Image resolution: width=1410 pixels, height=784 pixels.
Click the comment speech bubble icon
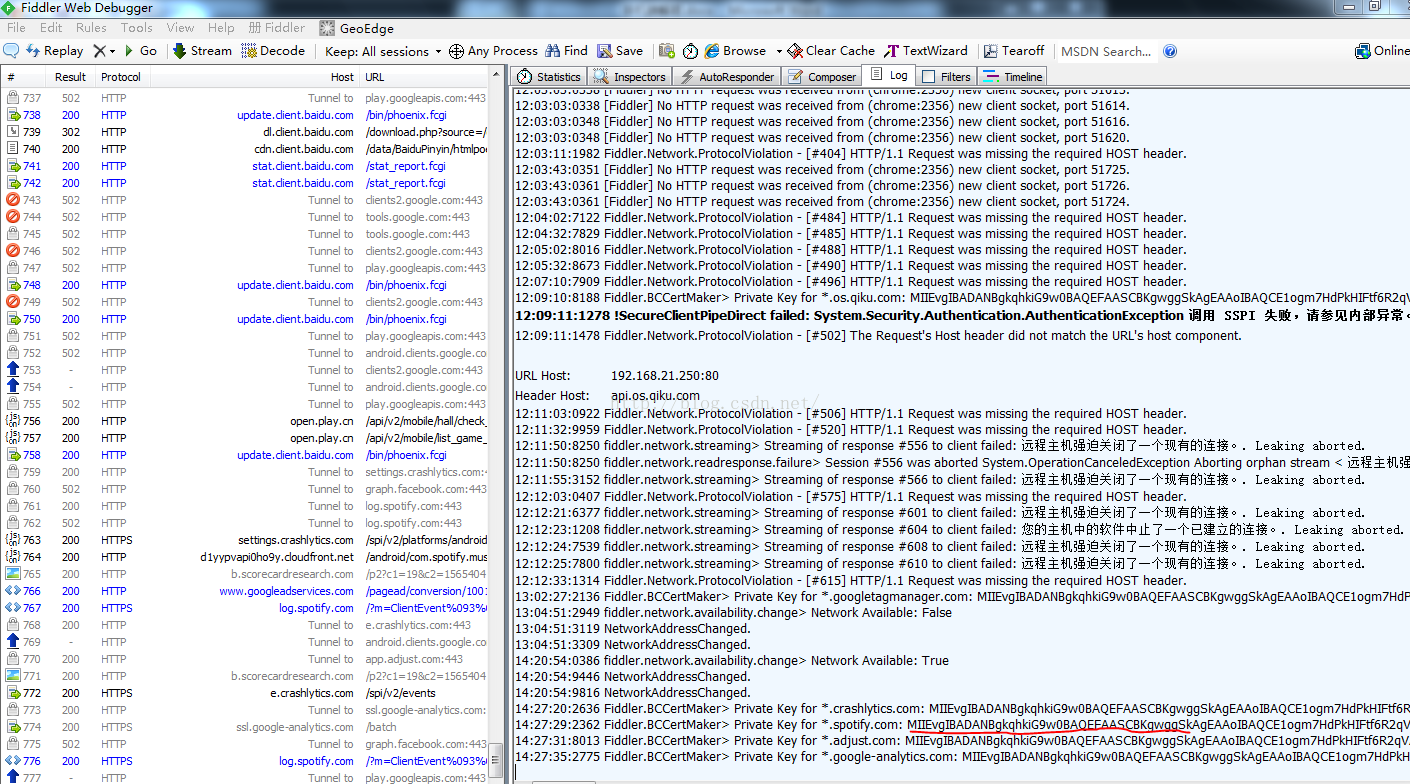(12, 51)
